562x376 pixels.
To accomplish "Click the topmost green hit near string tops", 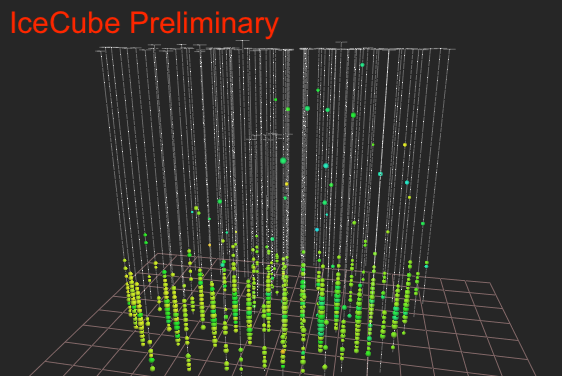I will 362,65.
